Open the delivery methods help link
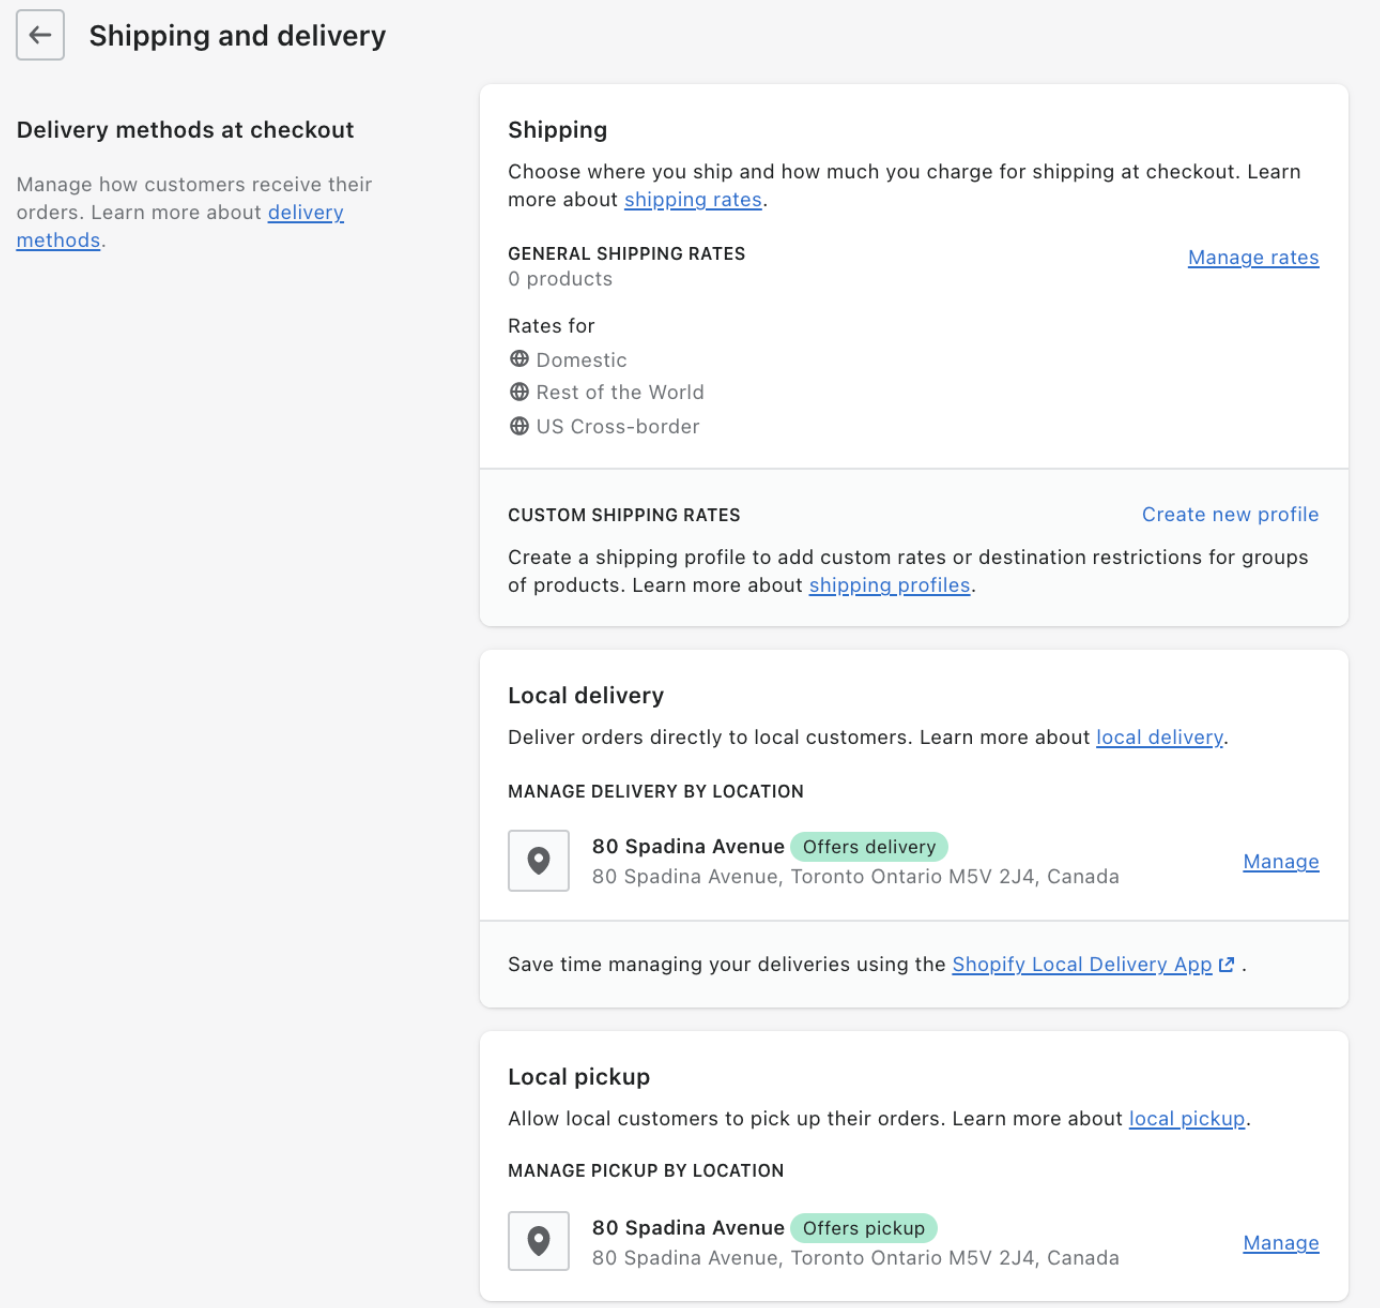Viewport: 1380px width, 1308px height. coord(305,212)
